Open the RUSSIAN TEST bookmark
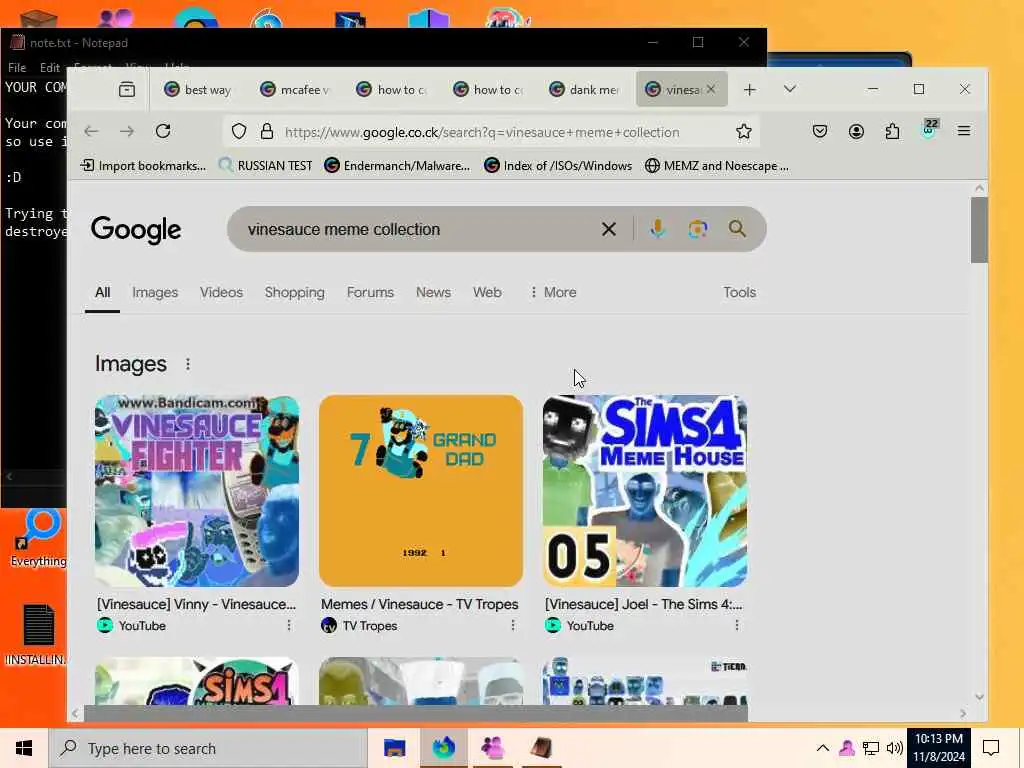1024x768 pixels. pos(266,166)
